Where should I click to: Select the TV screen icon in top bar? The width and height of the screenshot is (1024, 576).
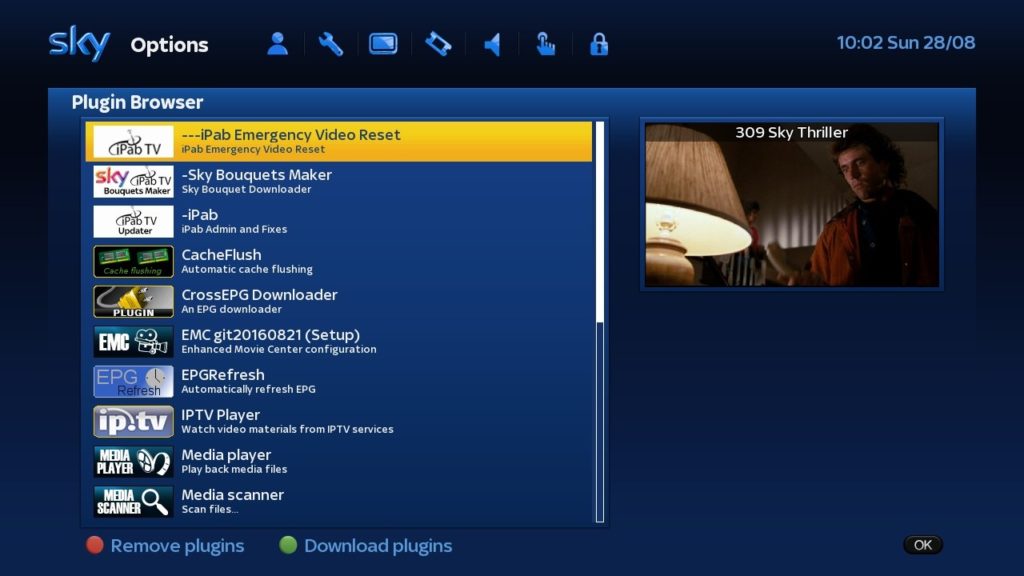tap(383, 44)
